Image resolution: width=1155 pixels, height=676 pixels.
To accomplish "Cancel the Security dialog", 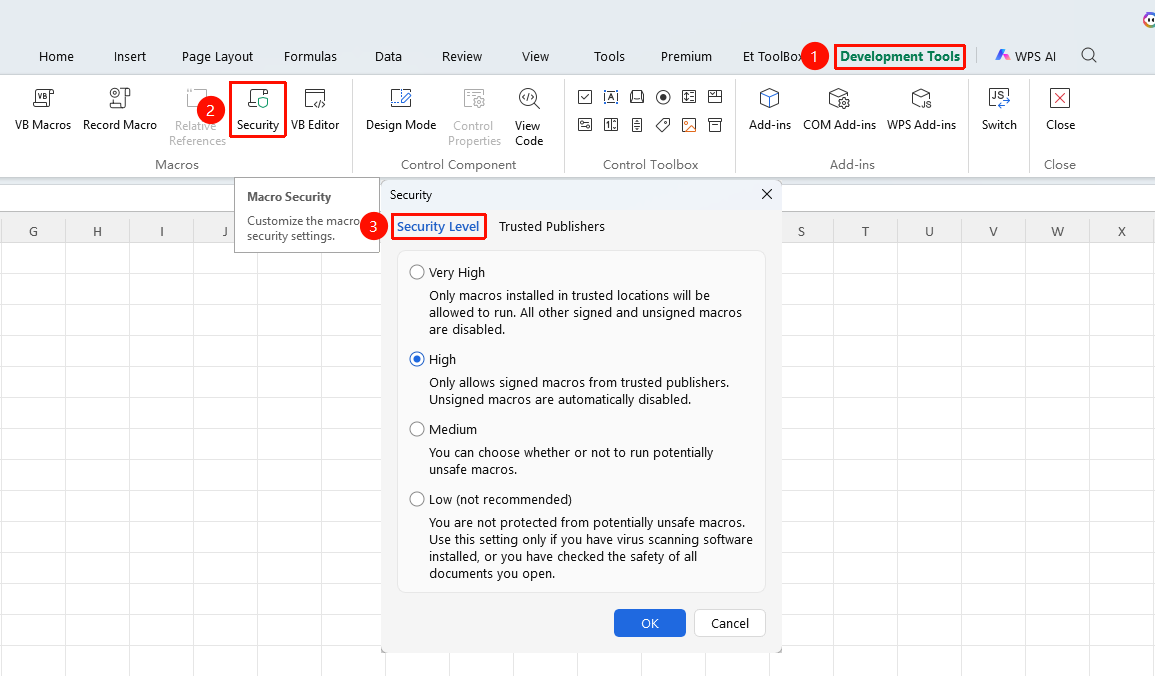I will click(x=730, y=623).
